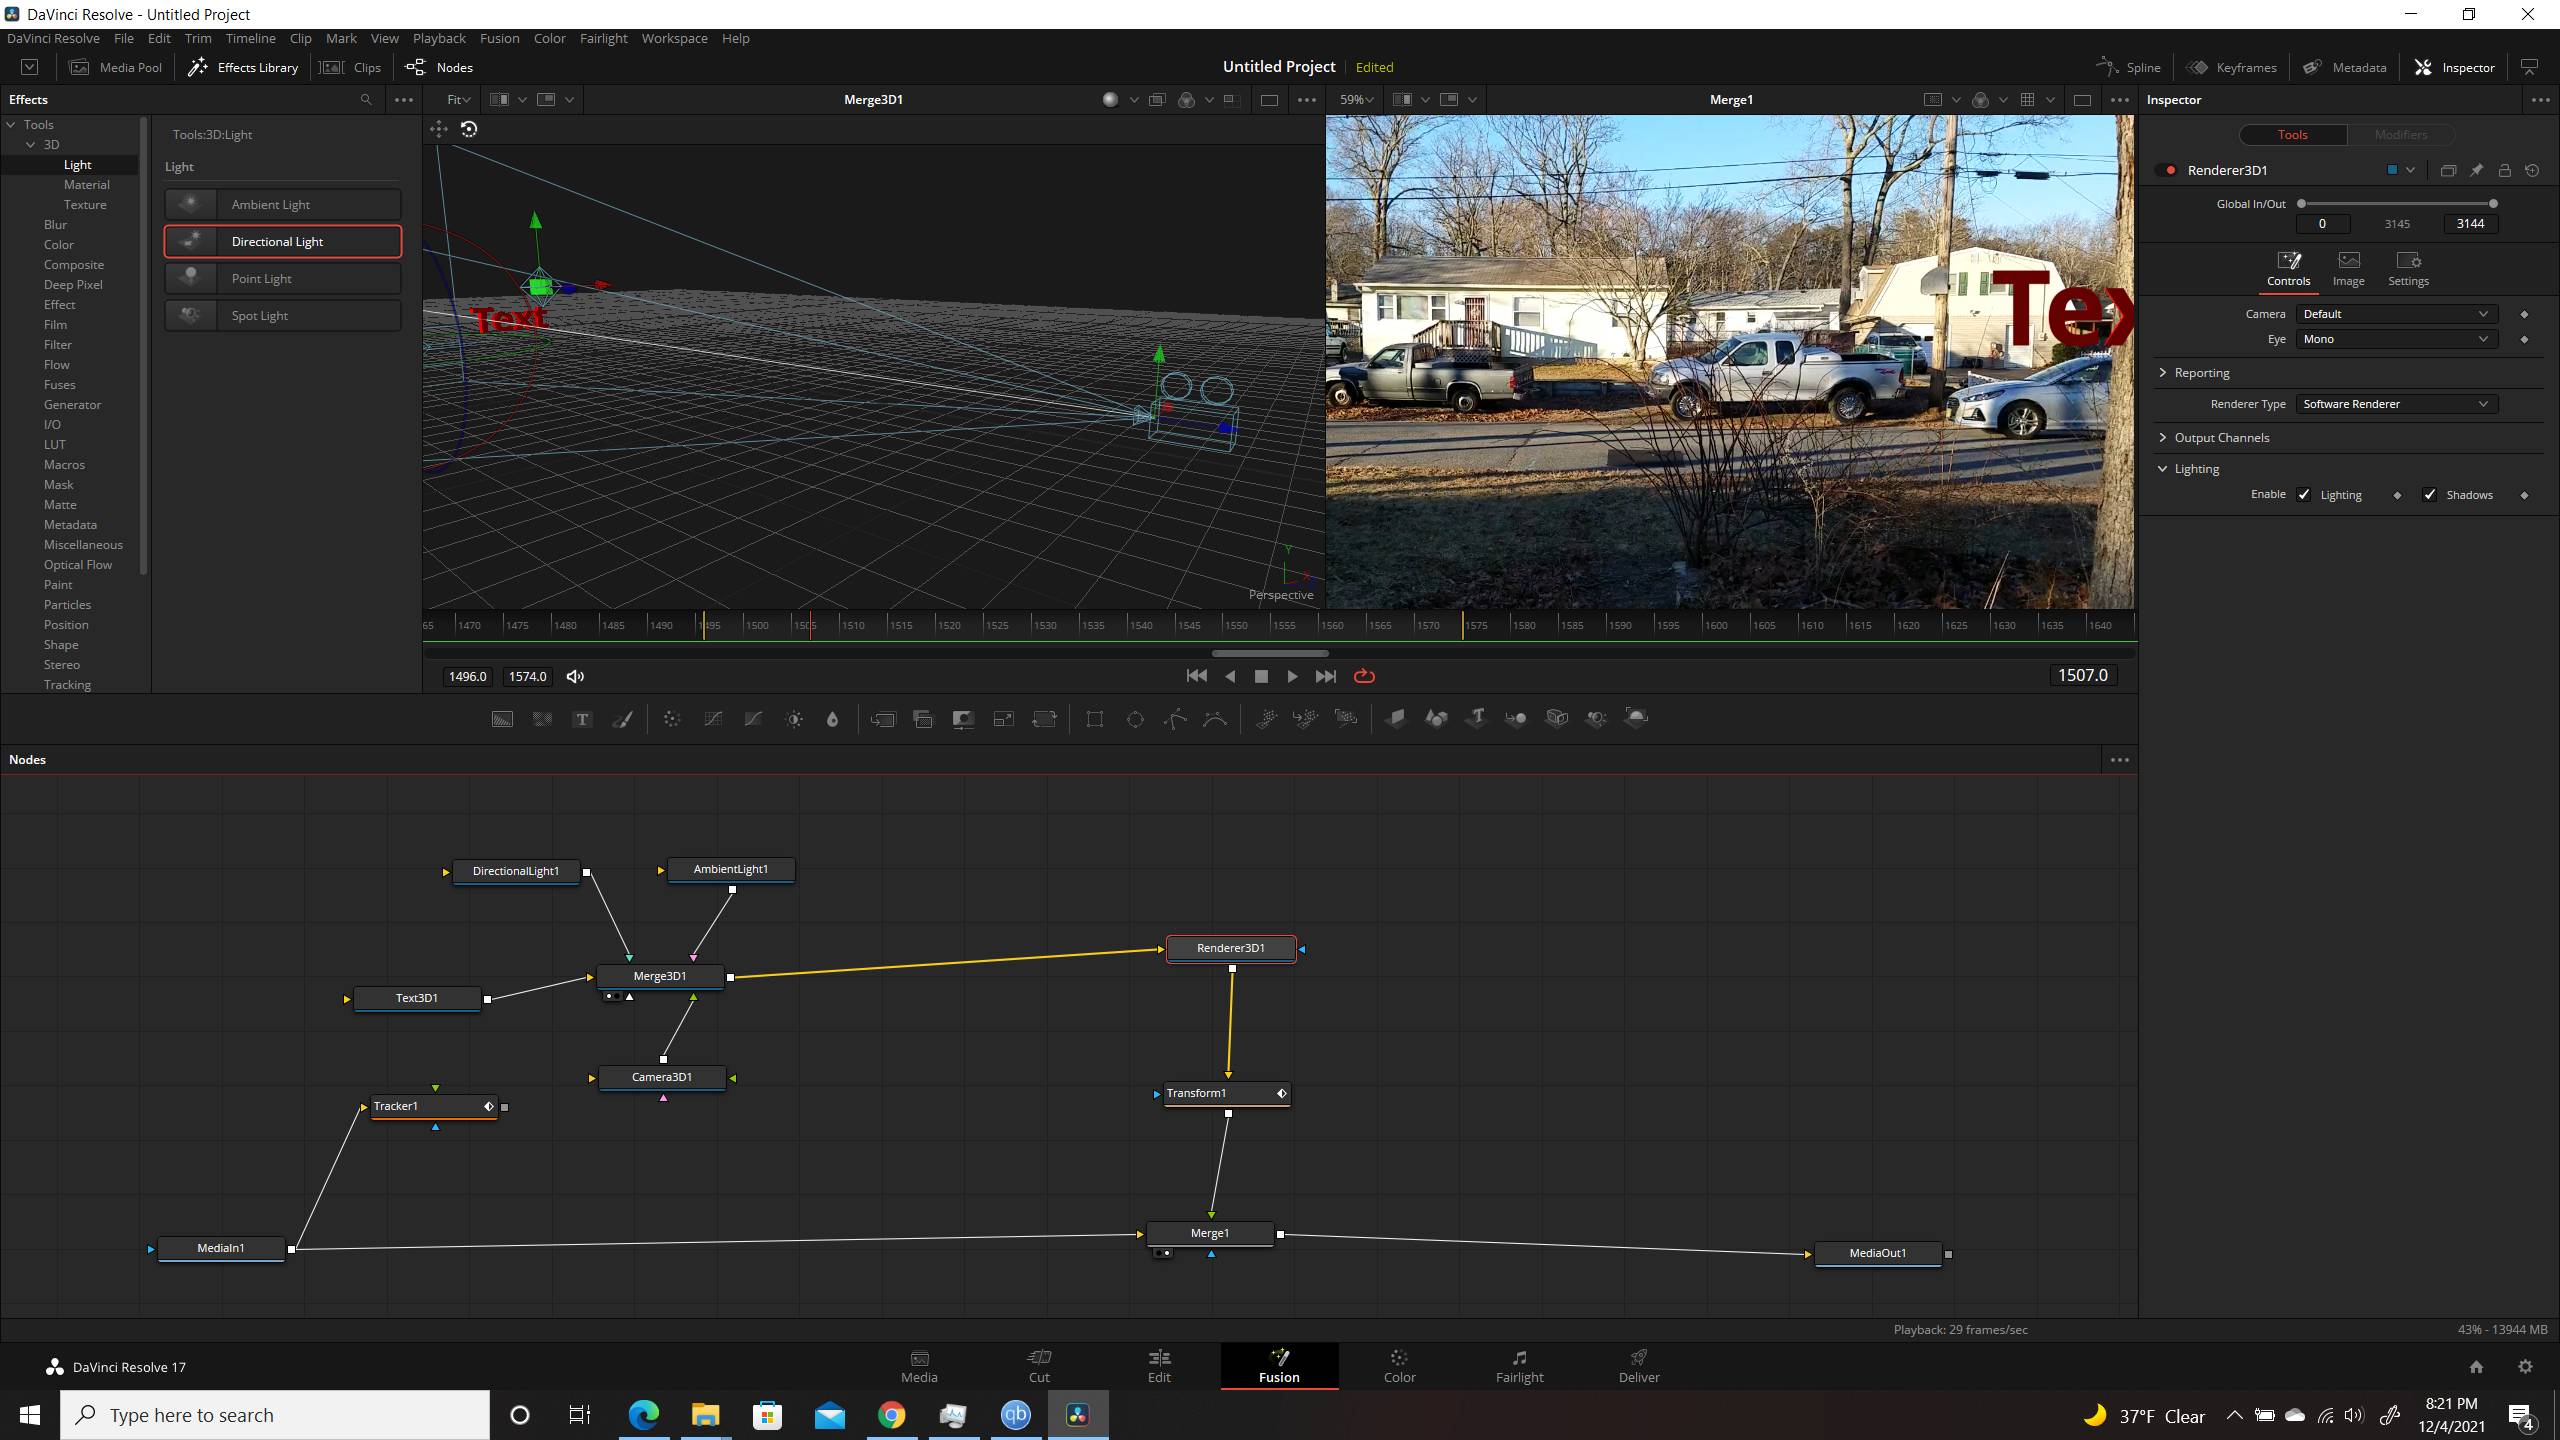Viewport: 2560px width, 1440px height.
Task: Click the pin icon in the Renderer3D1 header
Action: pyautogui.click(x=2476, y=171)
